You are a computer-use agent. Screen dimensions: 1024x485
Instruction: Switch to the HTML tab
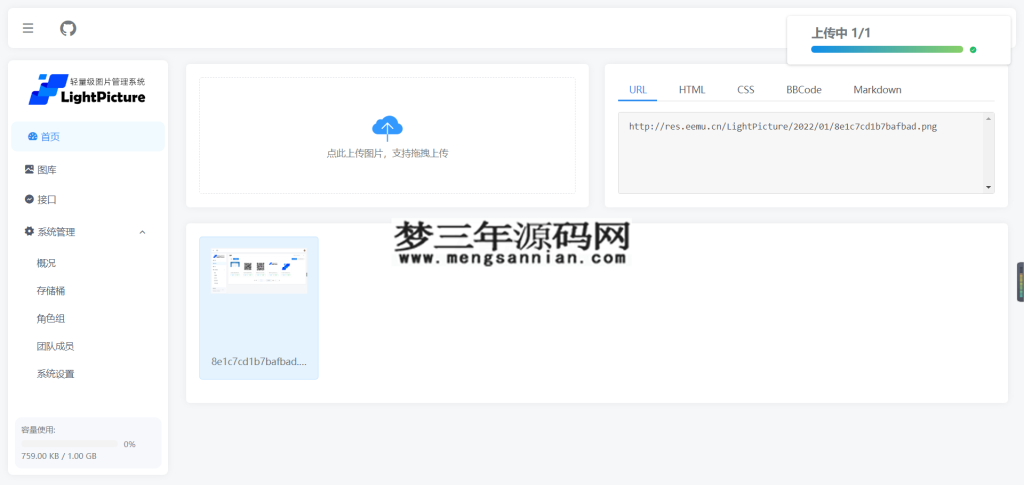(x=692, y=90)
